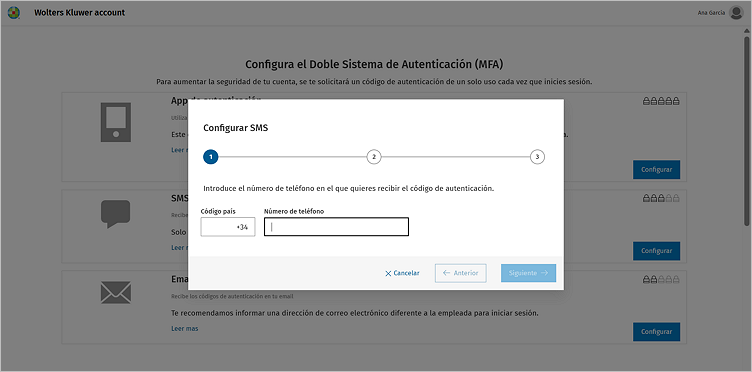Click the security padlocks on Email card
This screenshot has width=752, height=372.
[x=661, y=279]
